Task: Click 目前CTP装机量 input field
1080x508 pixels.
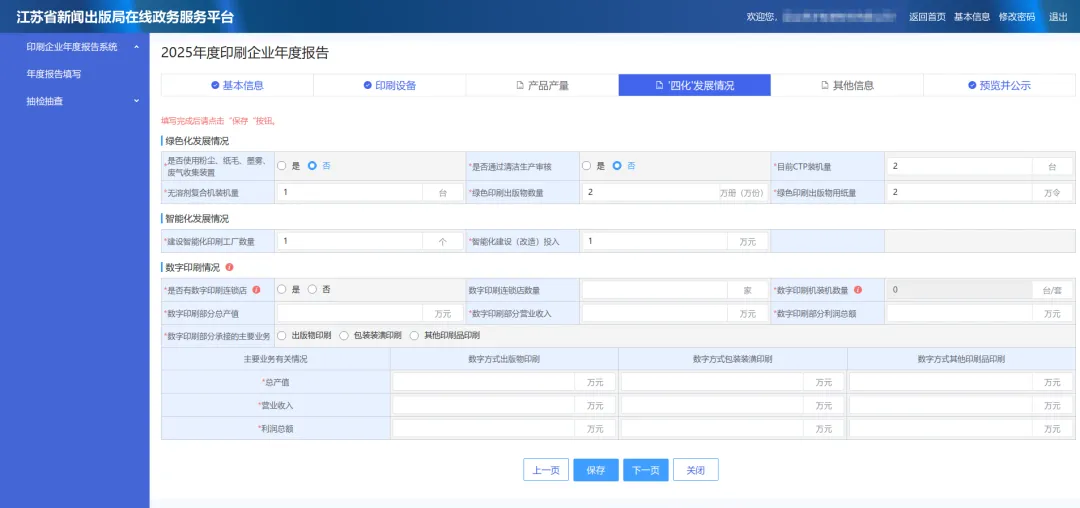Action: (959, 167)
